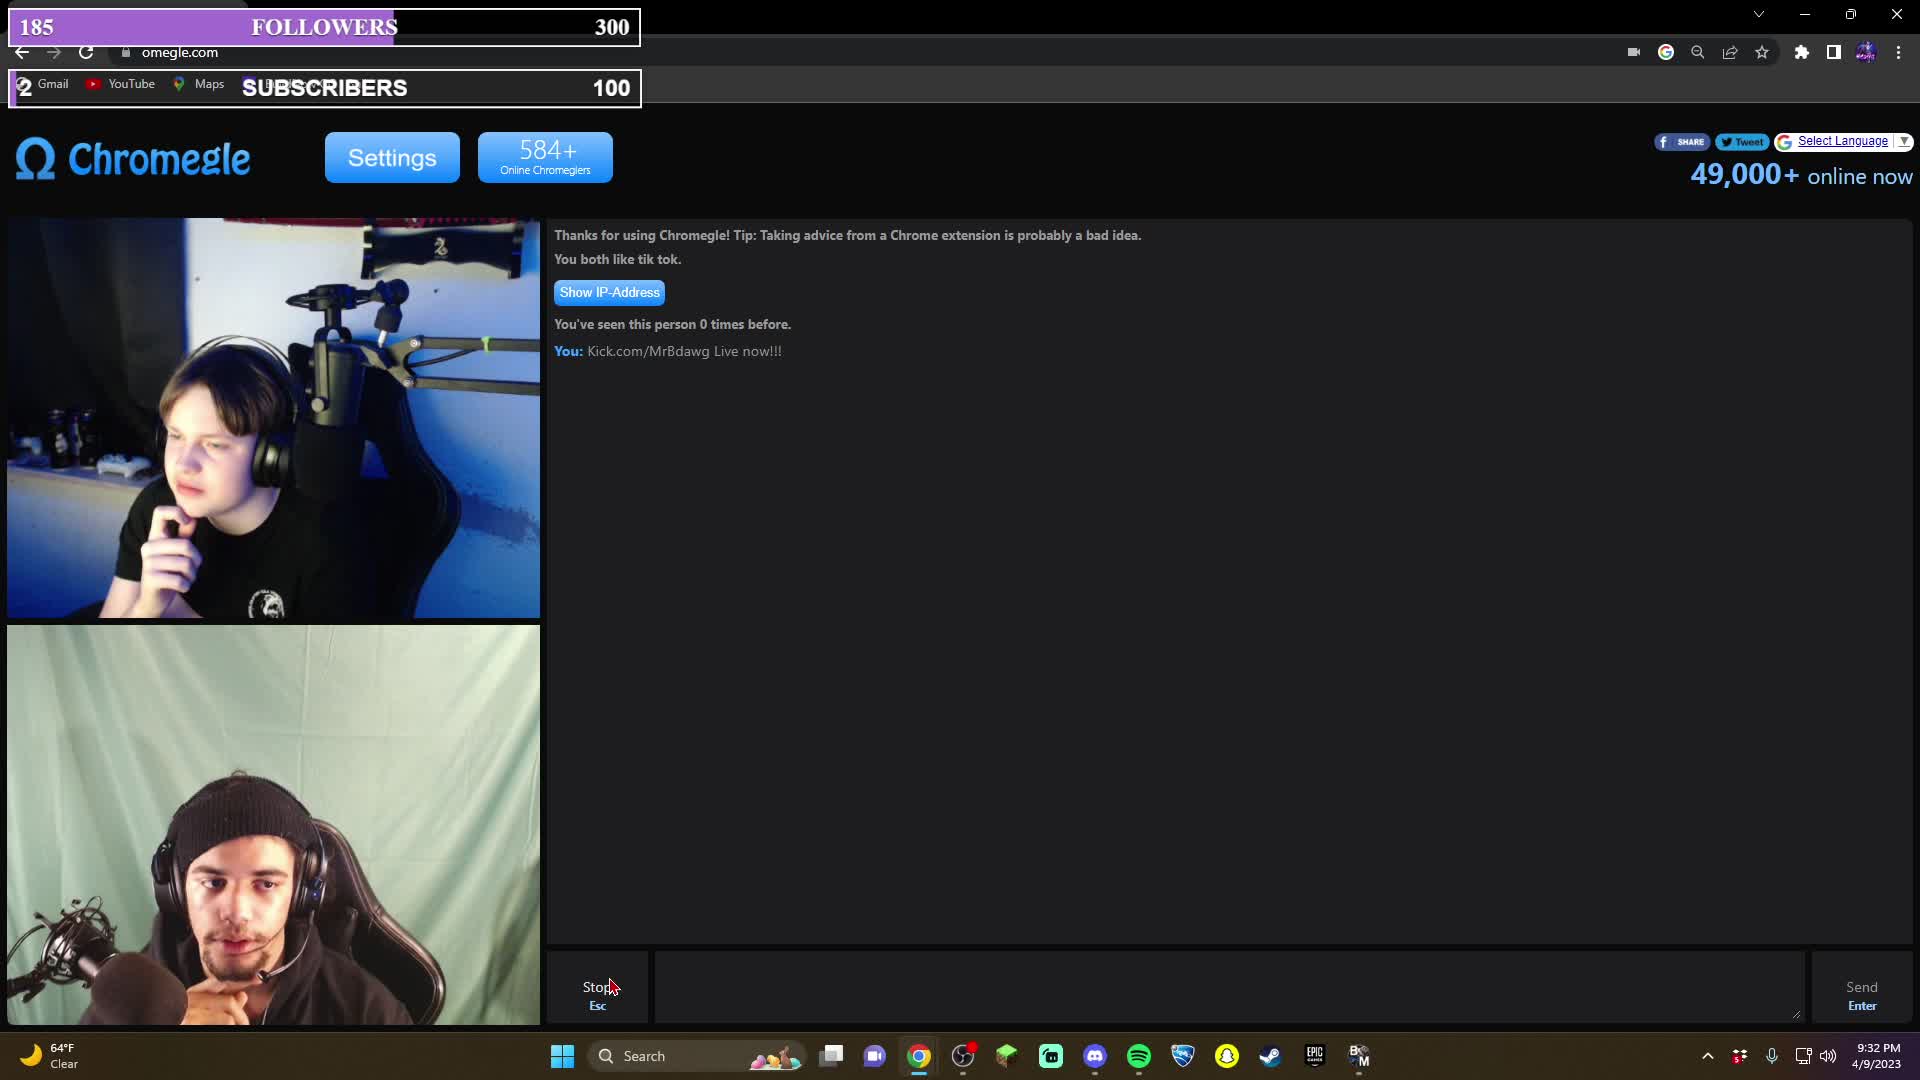Open Steam from taskbar

1271,1056
